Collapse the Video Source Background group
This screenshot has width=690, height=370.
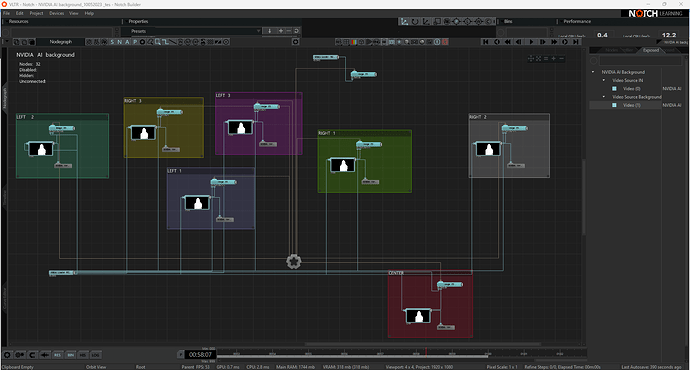604,97
